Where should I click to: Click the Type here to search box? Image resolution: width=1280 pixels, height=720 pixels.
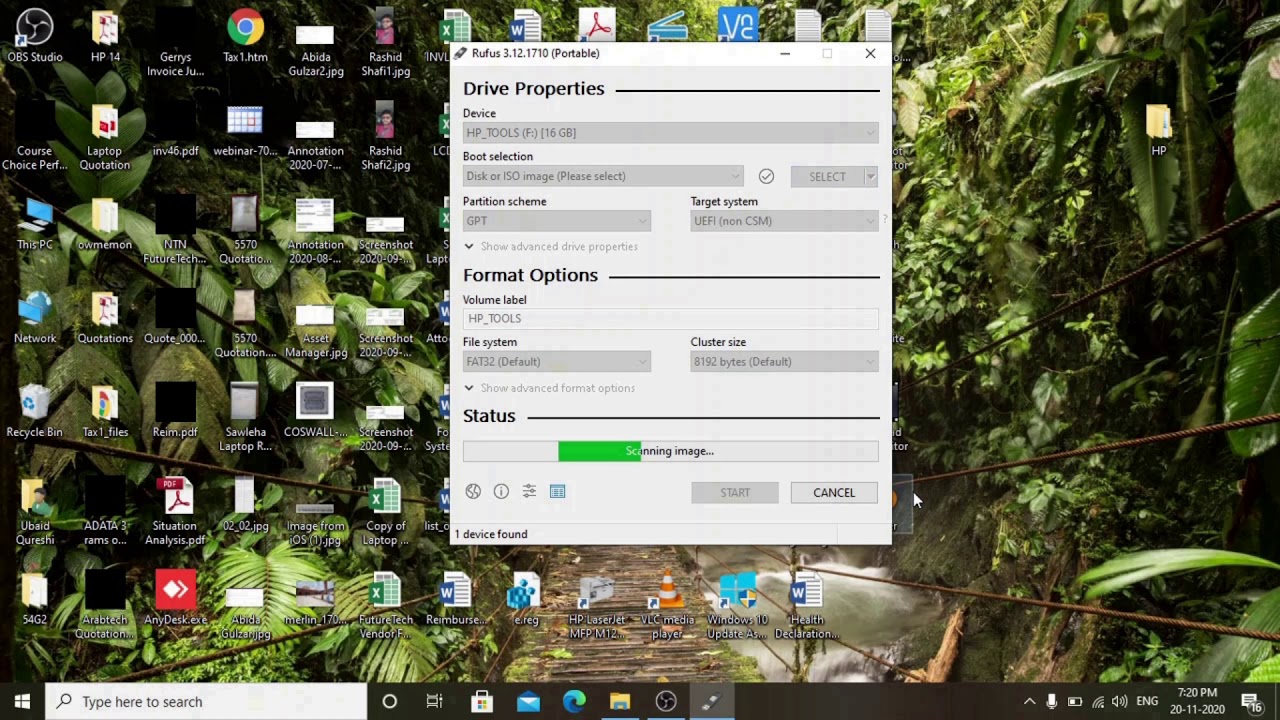click(x=206, y=701)
